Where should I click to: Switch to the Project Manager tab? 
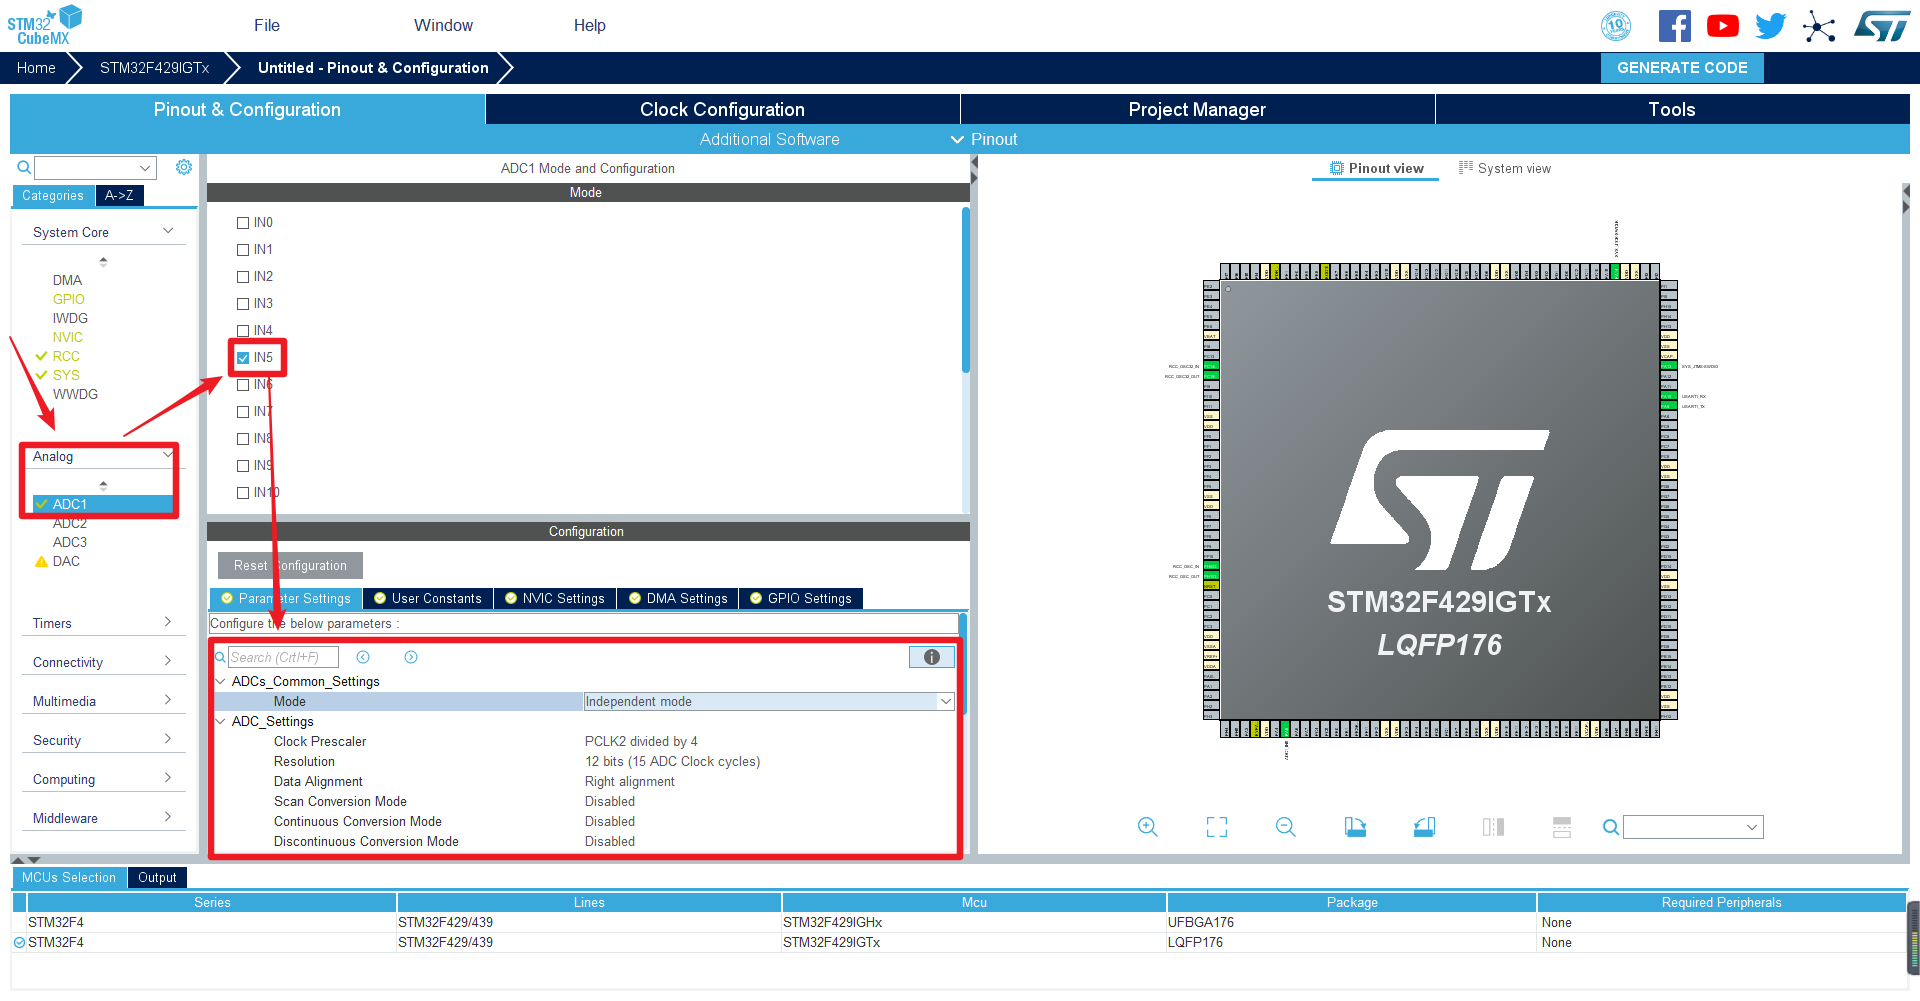click(x=1197, y=109)
